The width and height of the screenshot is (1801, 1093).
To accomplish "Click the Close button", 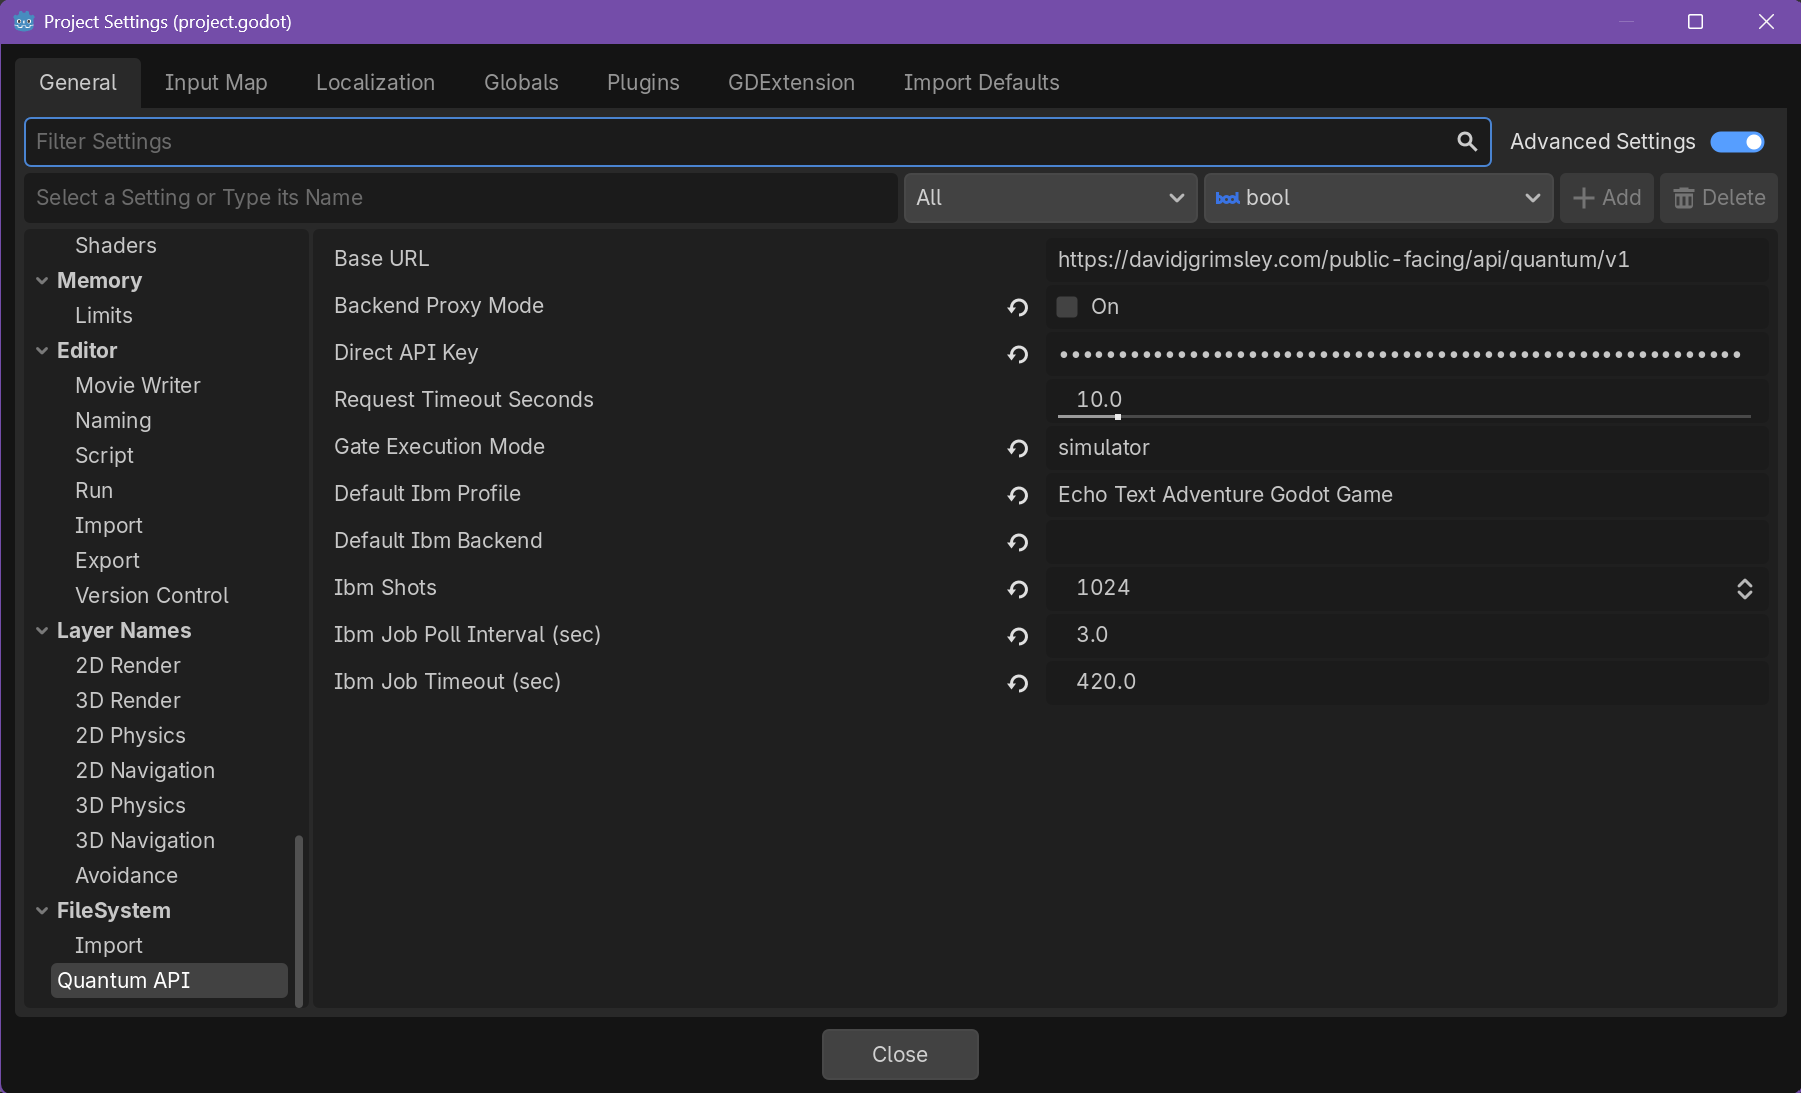I will [900, 1054].
